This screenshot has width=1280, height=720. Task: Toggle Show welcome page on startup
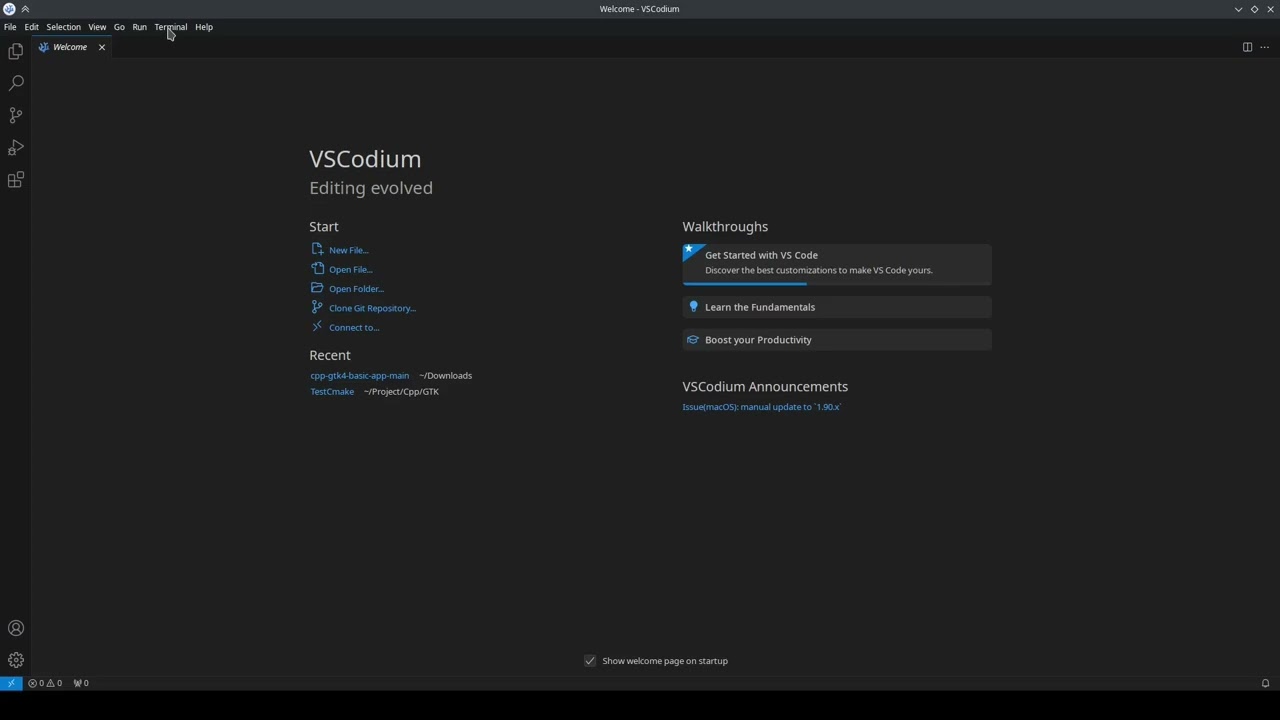(590, 661)
